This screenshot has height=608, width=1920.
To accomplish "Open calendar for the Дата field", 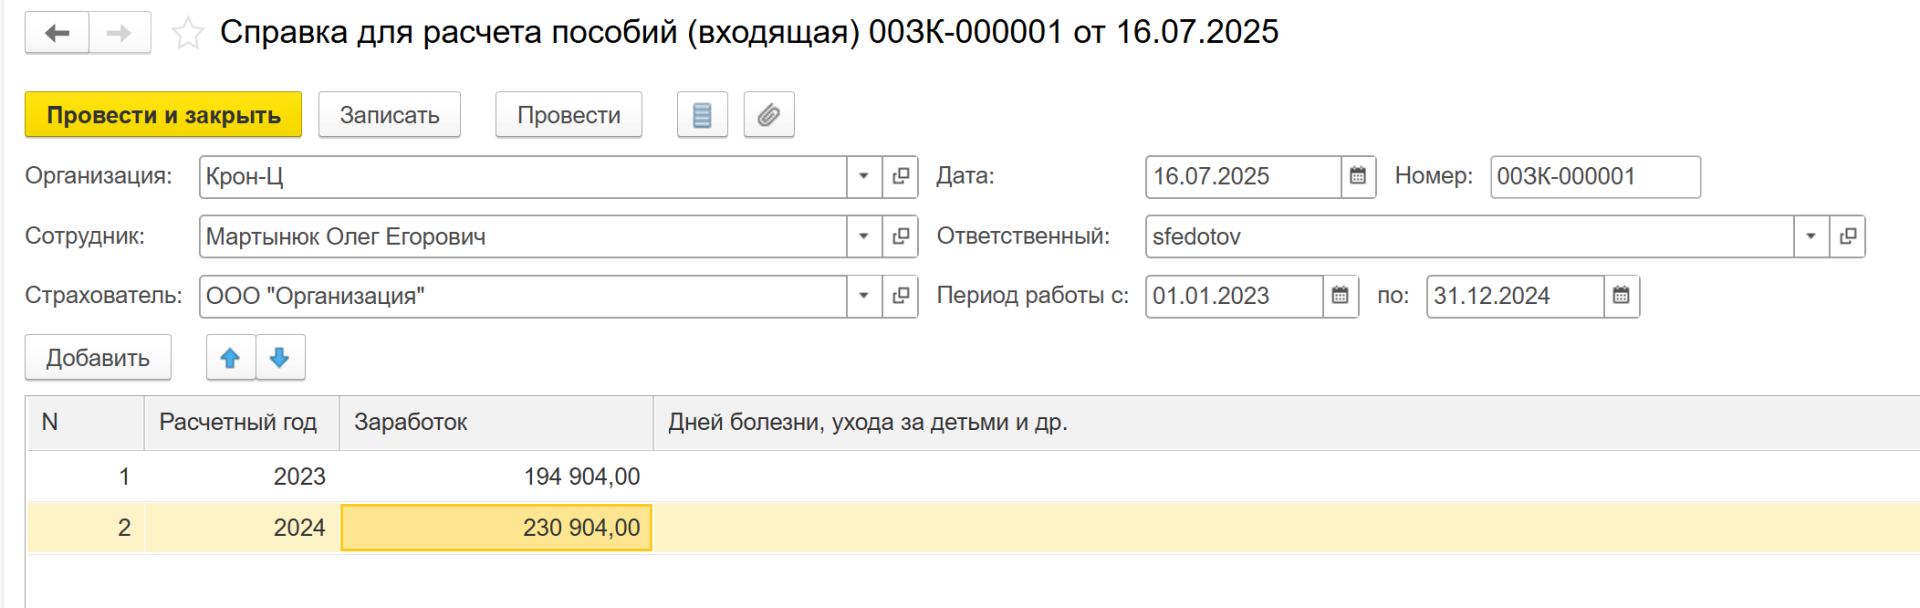I will pos(1358,177).
